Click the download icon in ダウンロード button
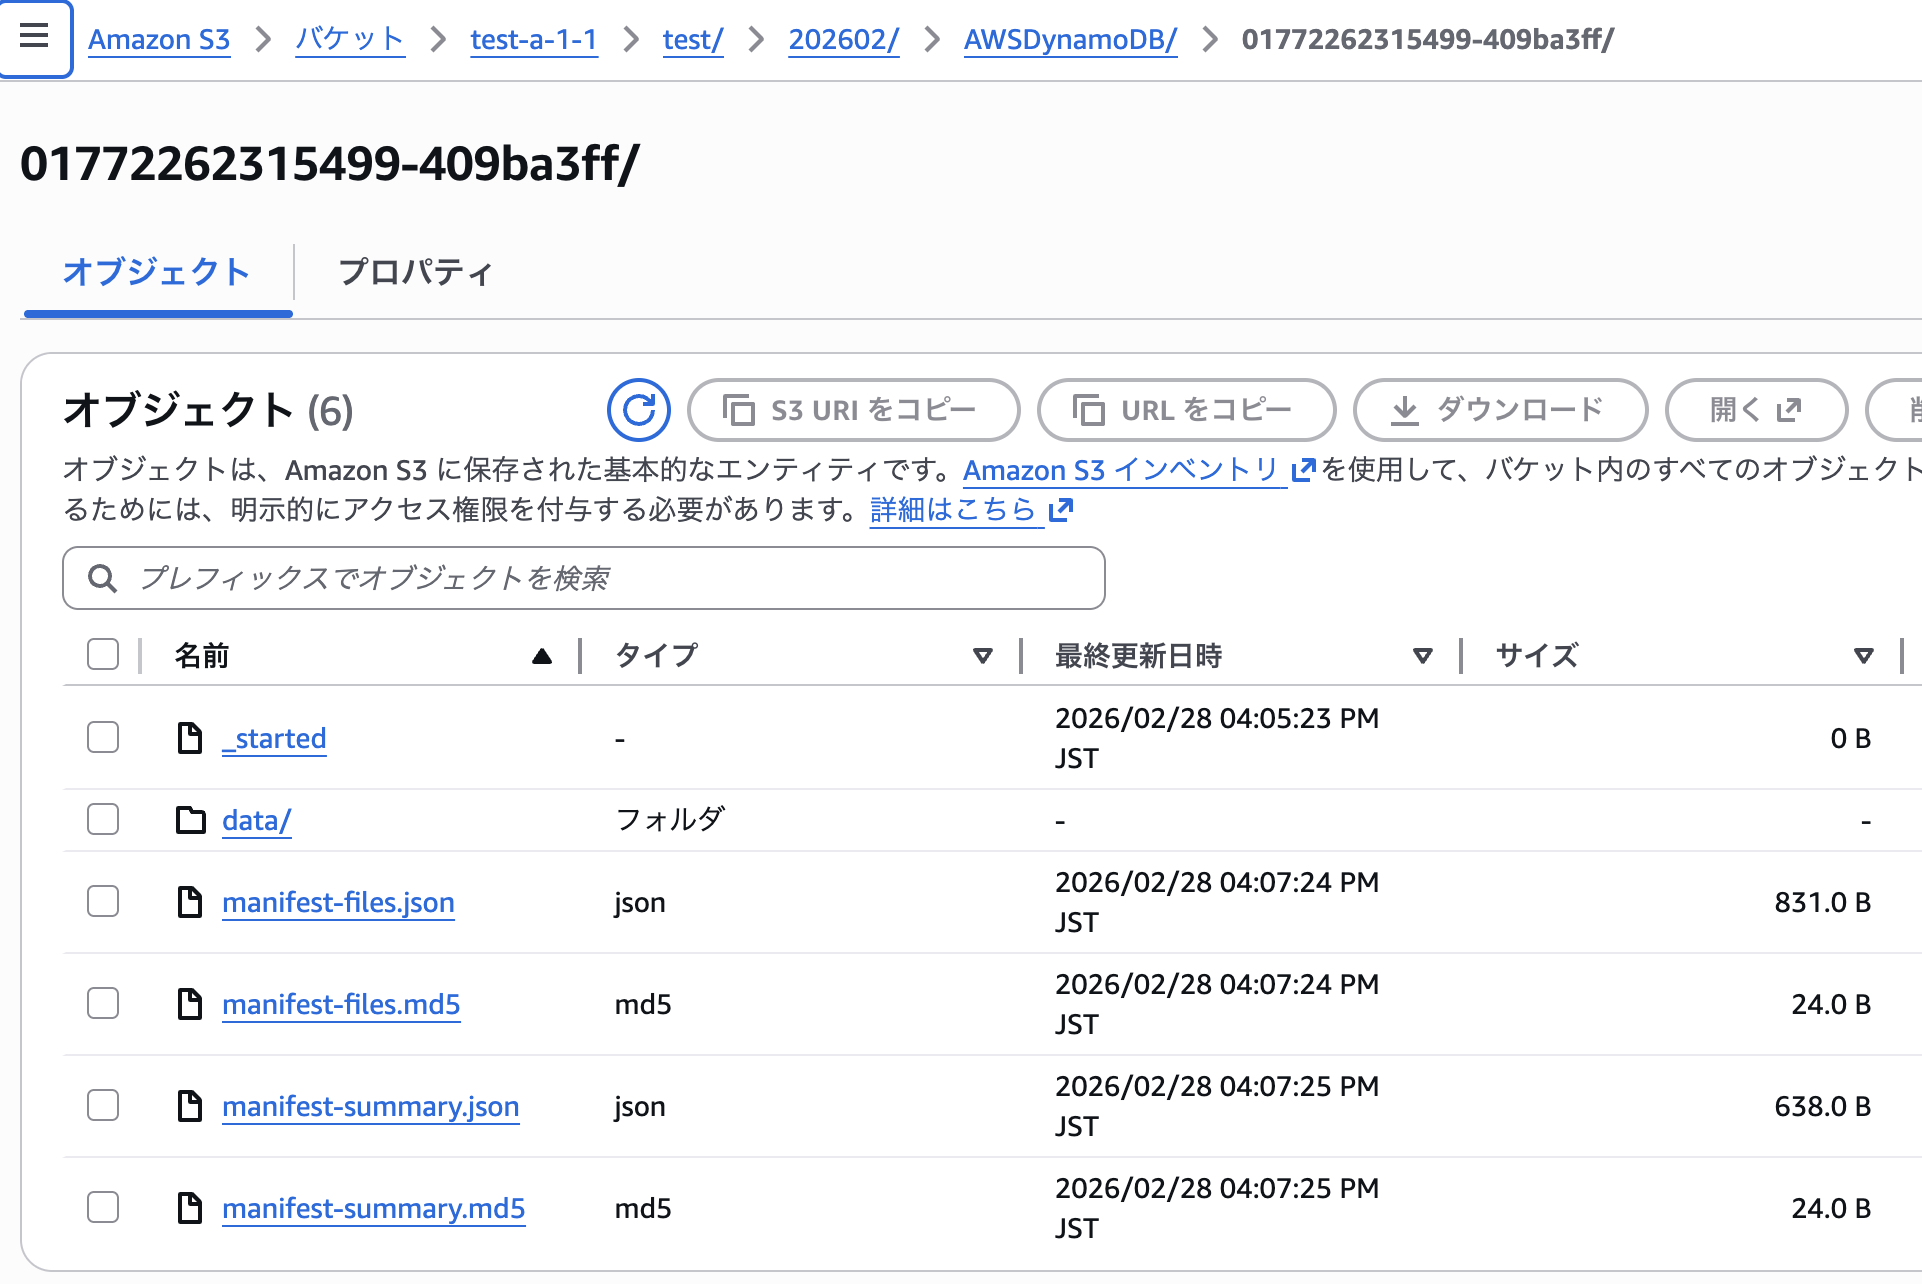This screenshot has width=1922, height=1284. click(1406, 409)
